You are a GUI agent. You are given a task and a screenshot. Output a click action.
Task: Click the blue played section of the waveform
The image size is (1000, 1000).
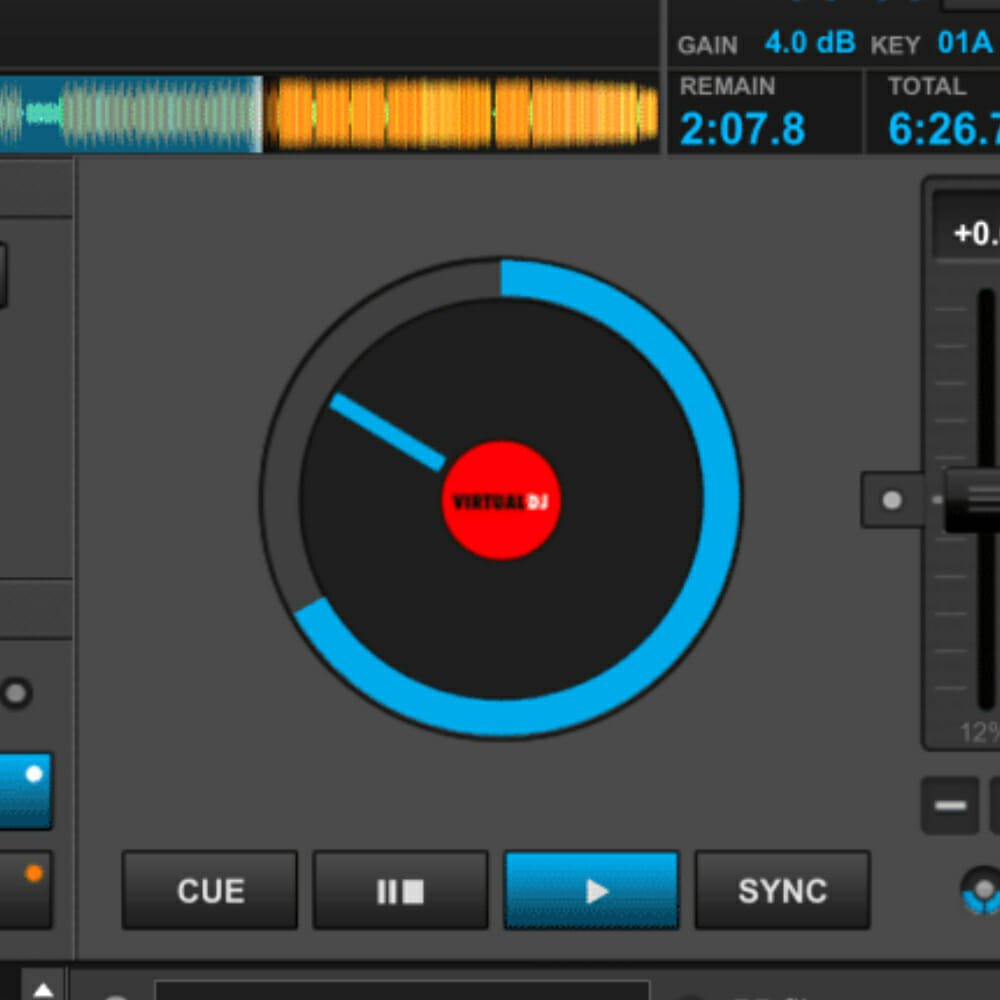coord(130,114)
